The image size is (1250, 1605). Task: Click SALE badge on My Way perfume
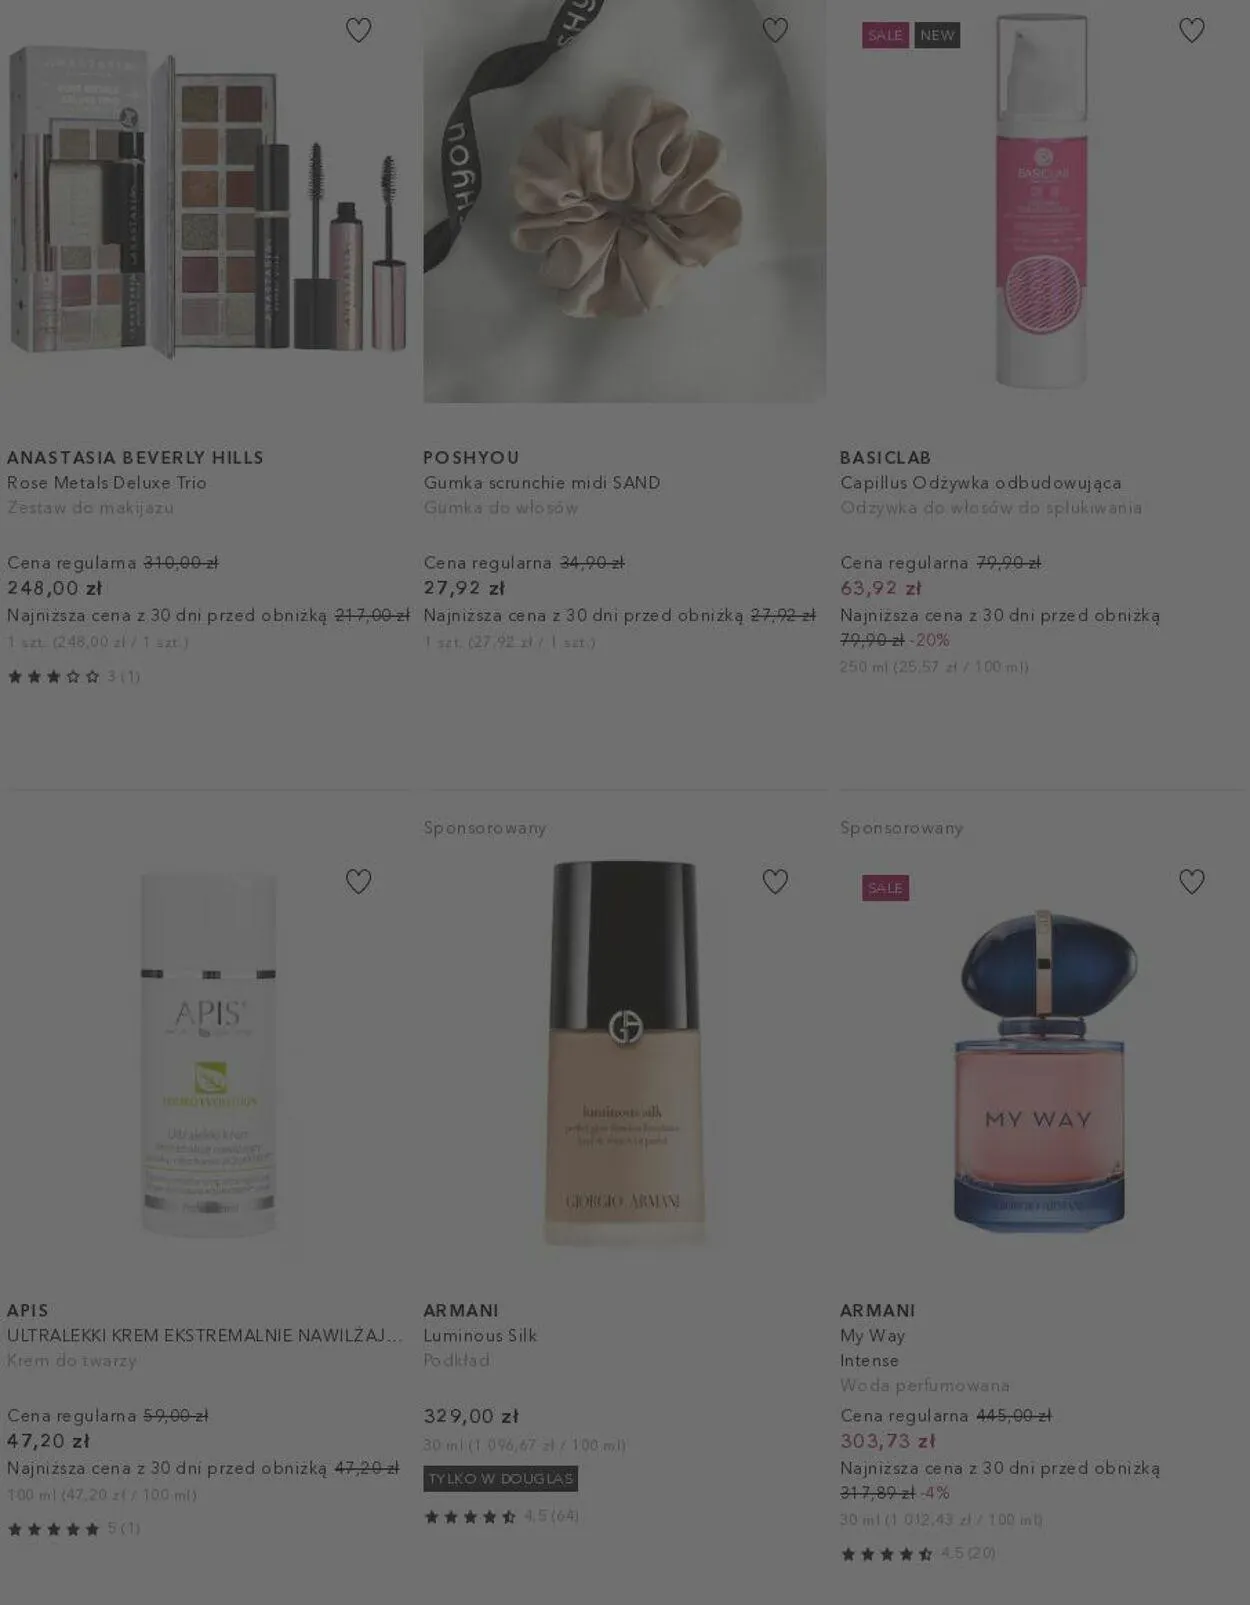point(885,888)
